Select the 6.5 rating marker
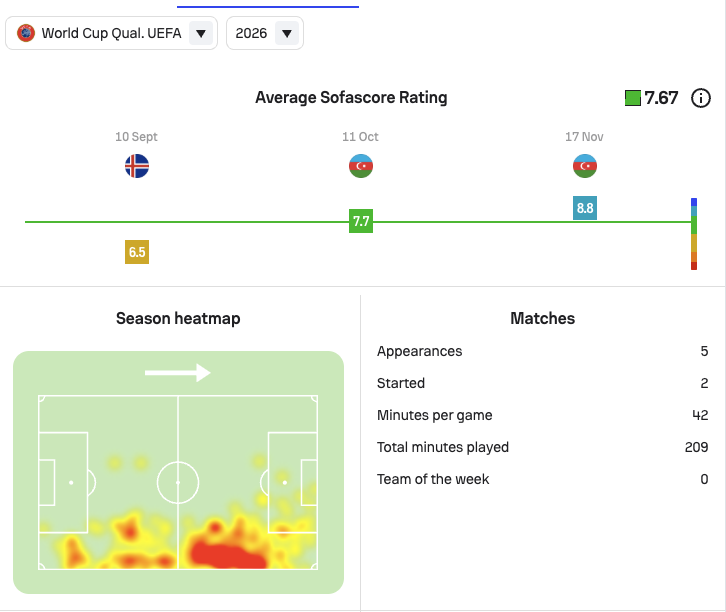 pos(137,252)
